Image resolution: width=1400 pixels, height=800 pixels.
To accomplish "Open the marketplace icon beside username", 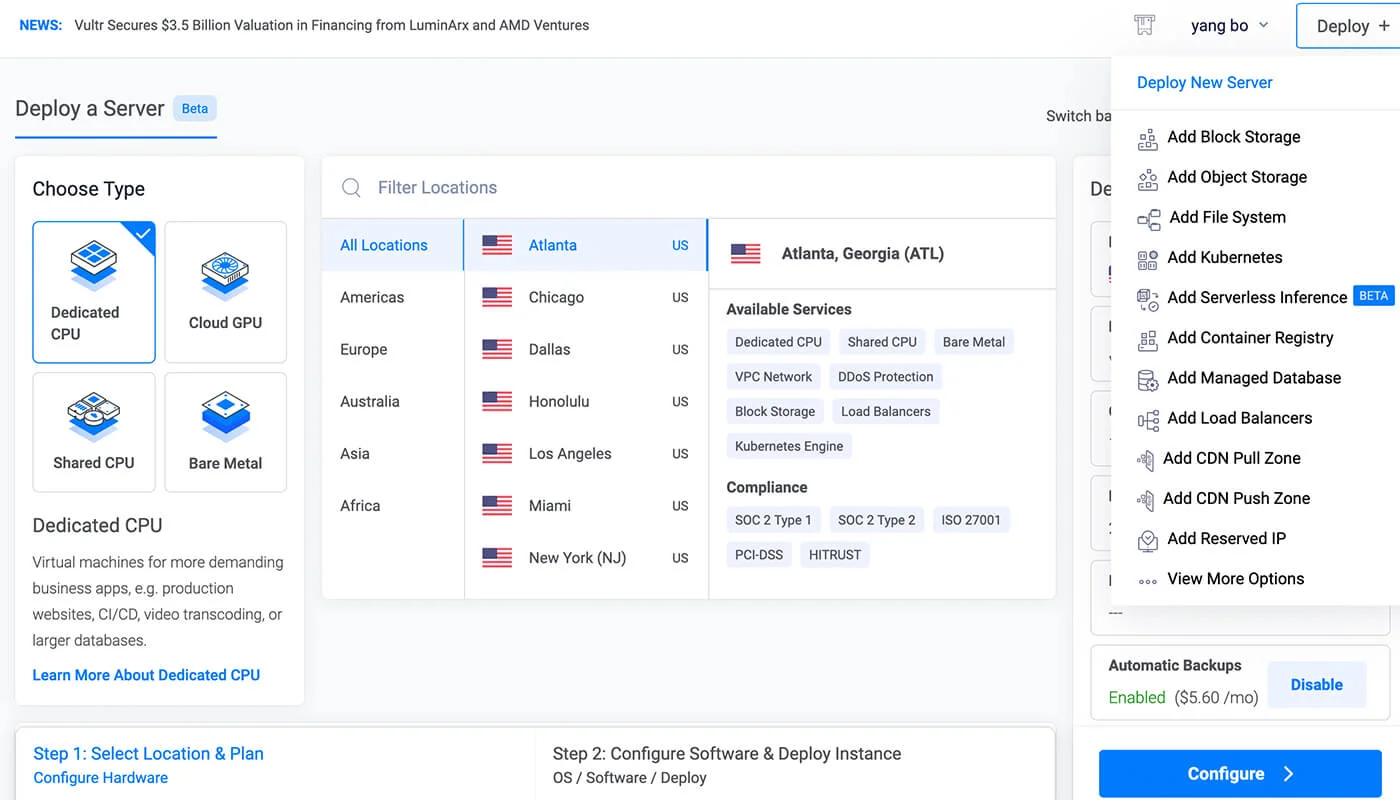I will [1145, 26].
